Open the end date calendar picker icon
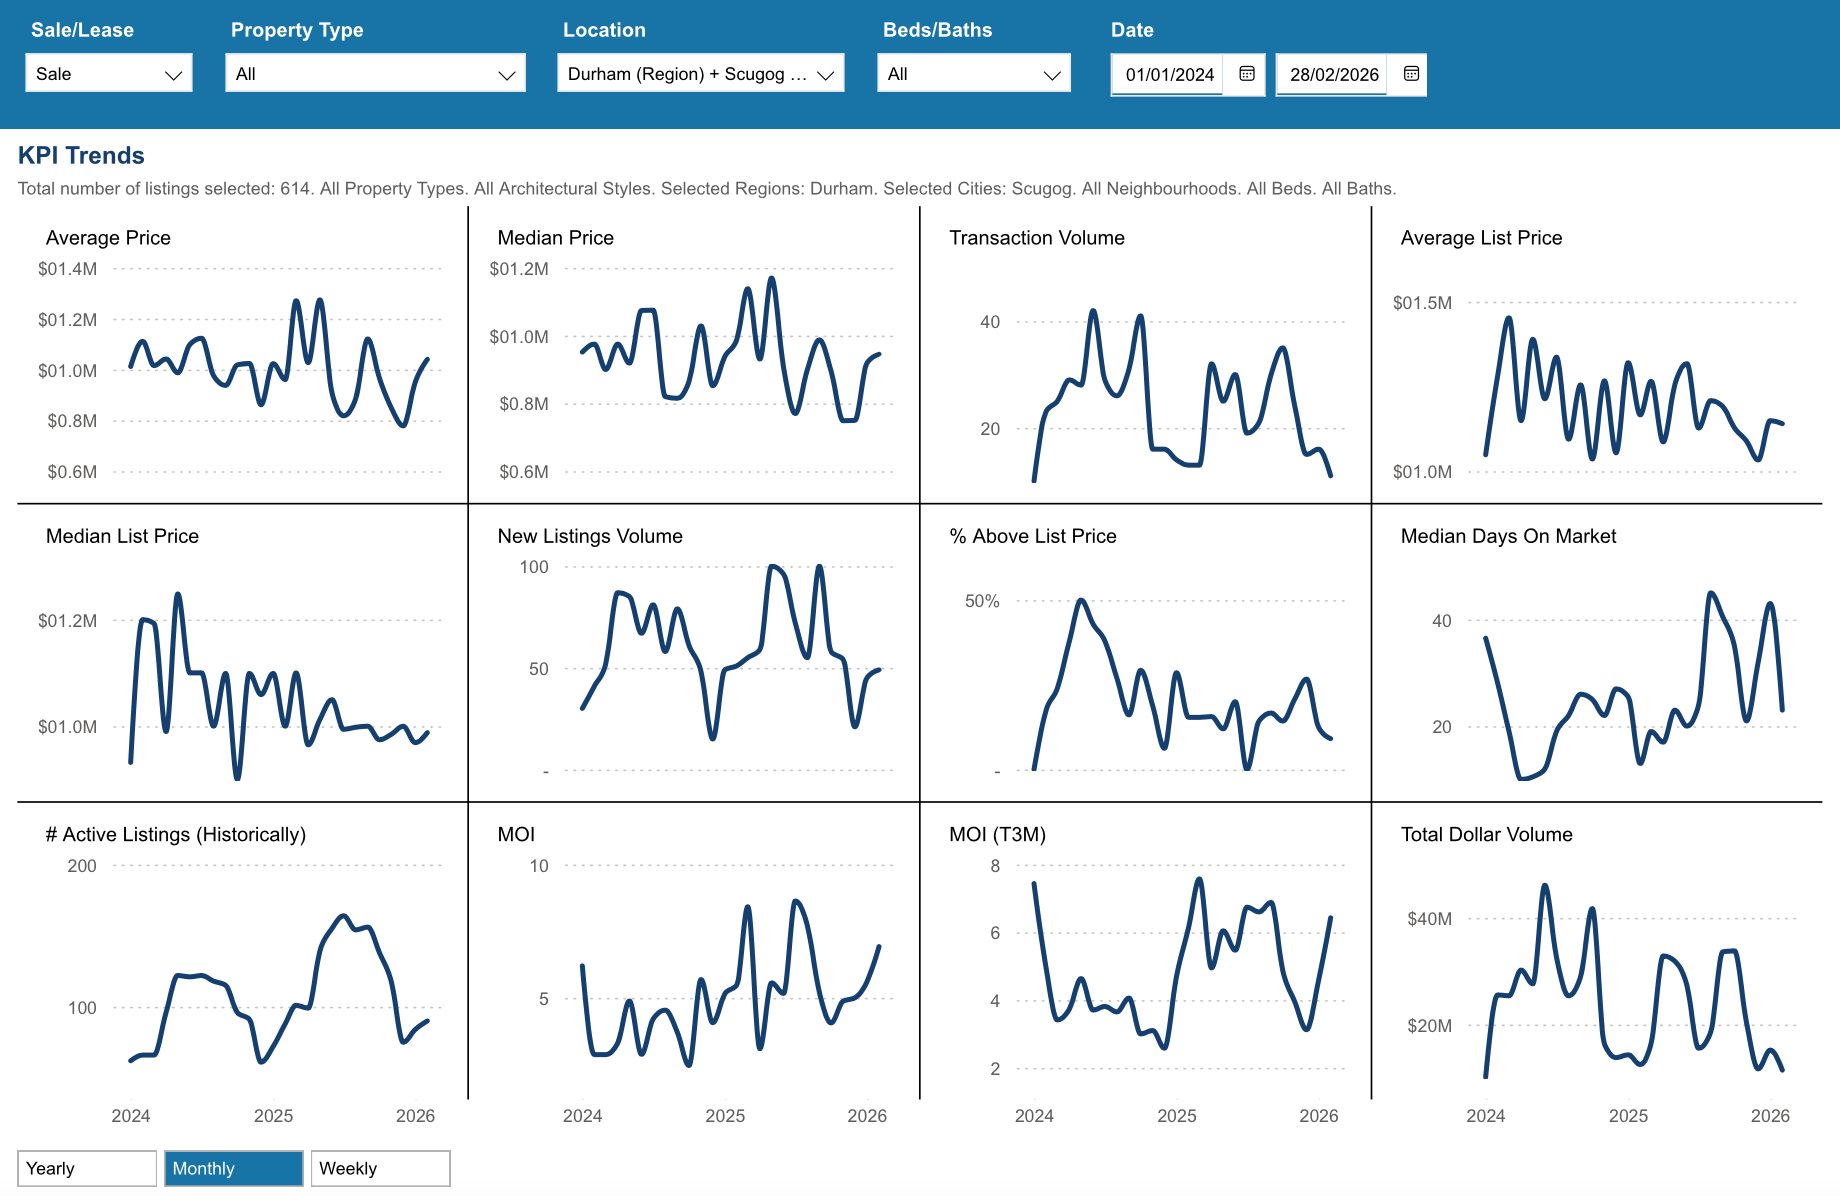The image size is (1840, 1196). tap(1411, 74)
